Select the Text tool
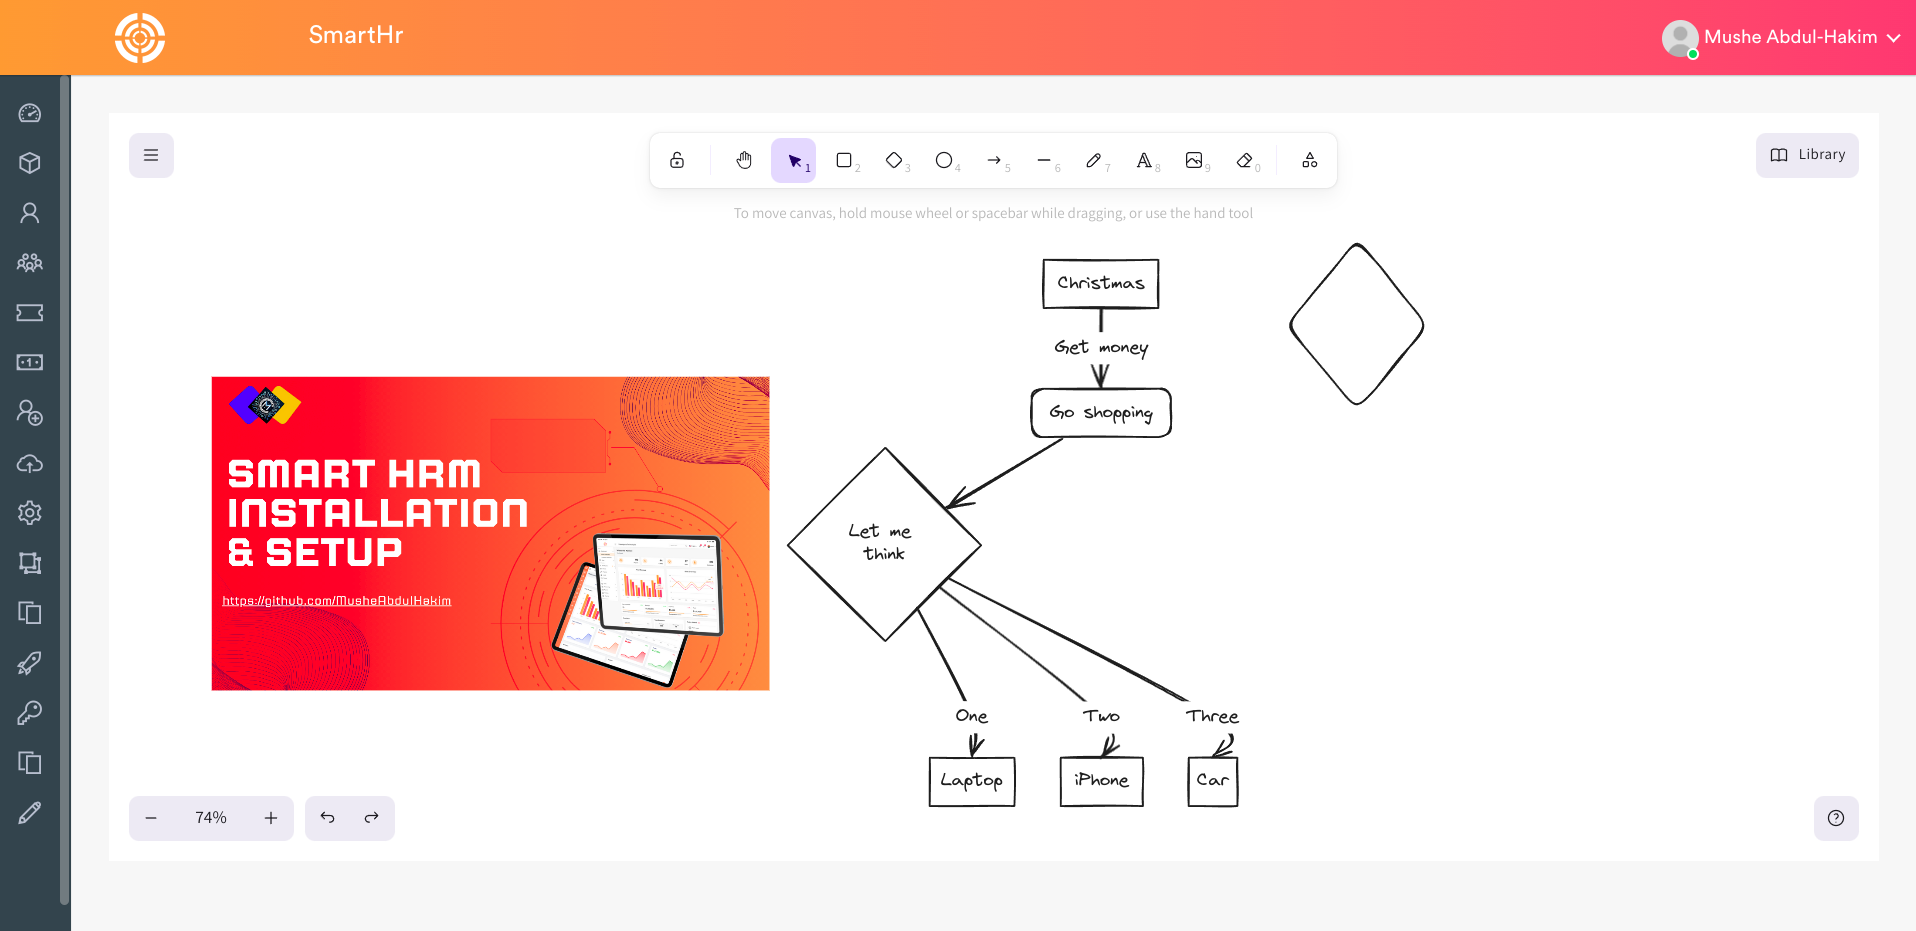Image resolution: width=1916 pixels, height=931 pixels. [1144, 160]
